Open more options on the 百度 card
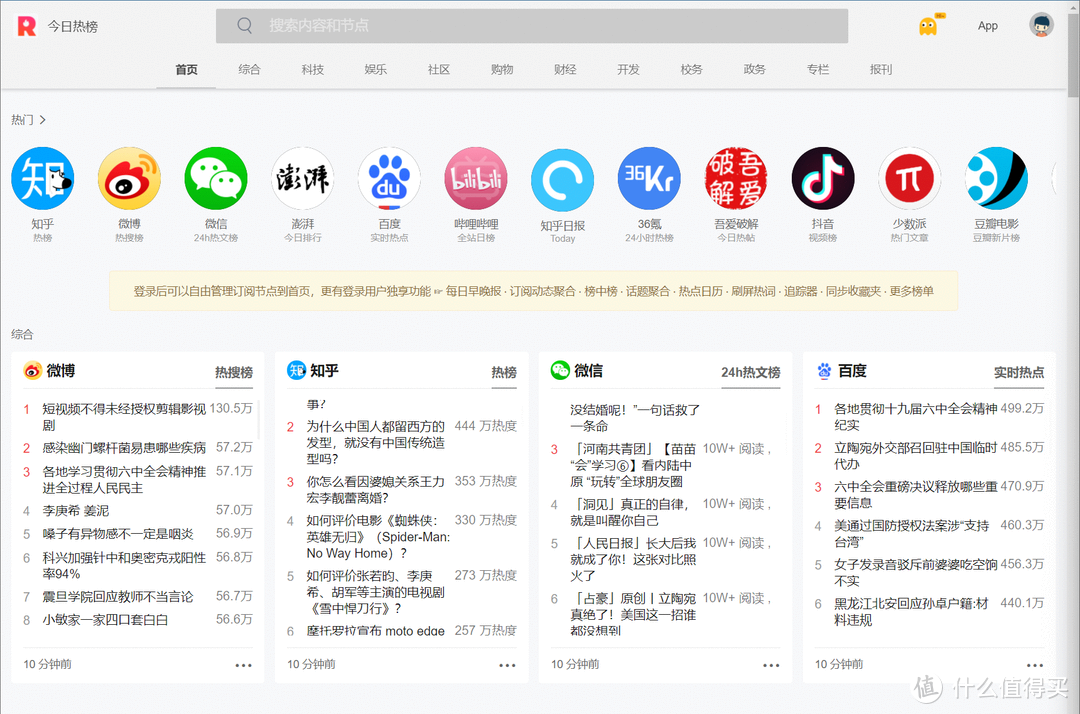1080x714 pixels. (x=1035, y=665)
